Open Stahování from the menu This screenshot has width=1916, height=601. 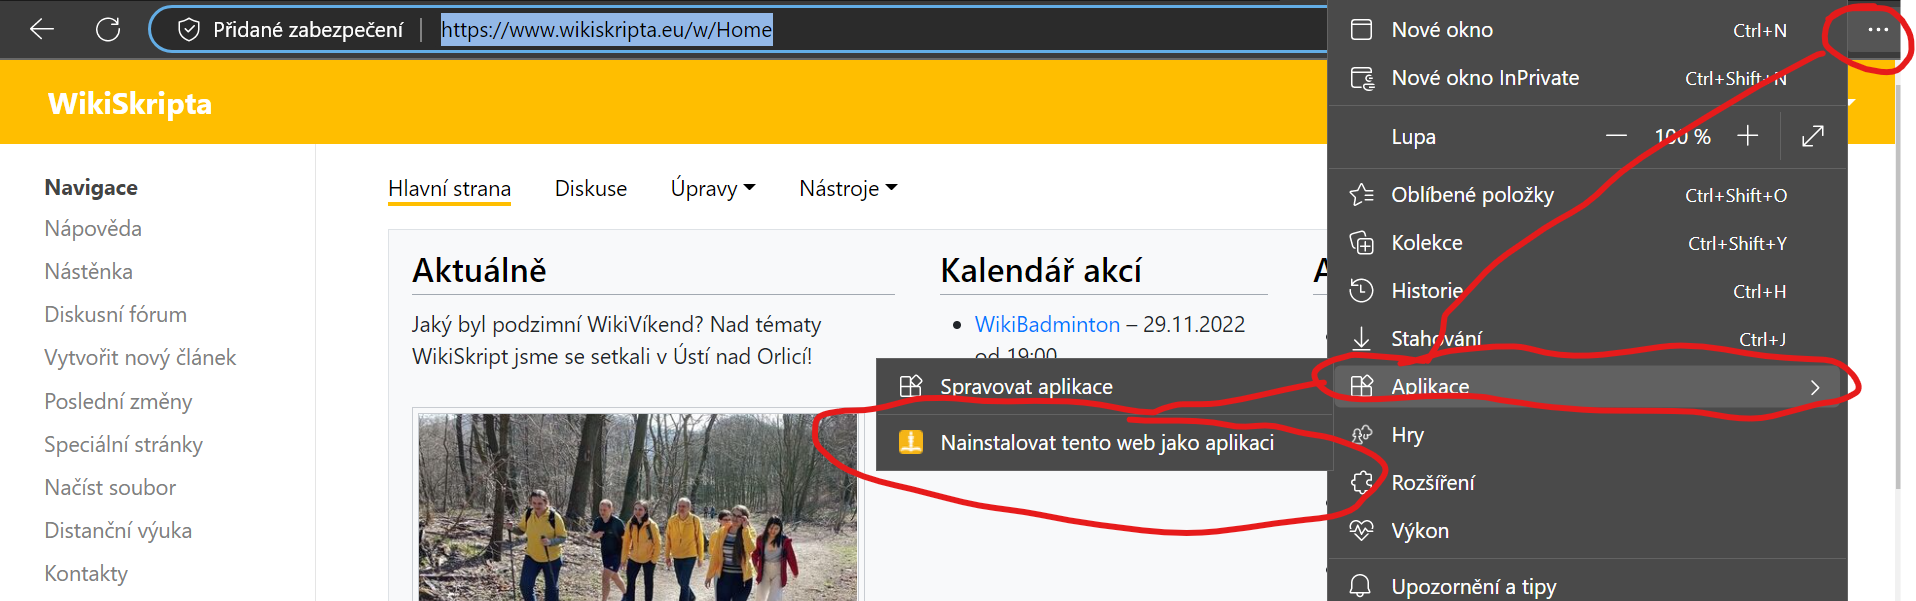1587,339
